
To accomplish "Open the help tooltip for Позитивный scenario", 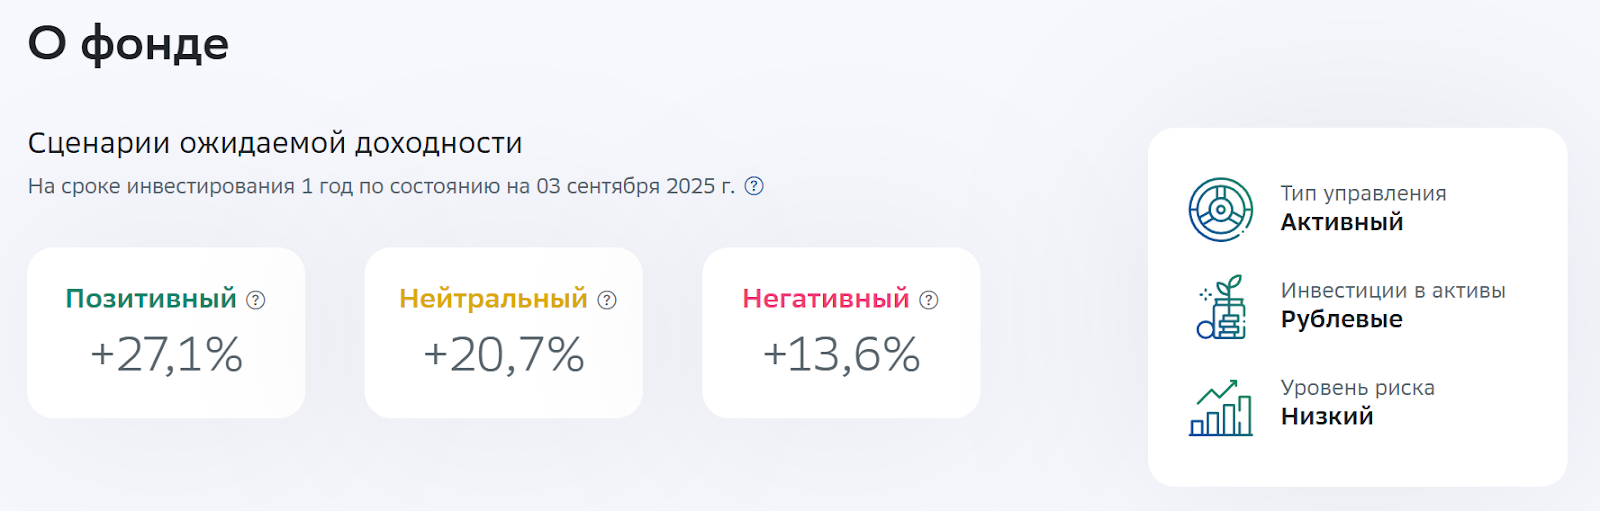I will coord(256,300).
